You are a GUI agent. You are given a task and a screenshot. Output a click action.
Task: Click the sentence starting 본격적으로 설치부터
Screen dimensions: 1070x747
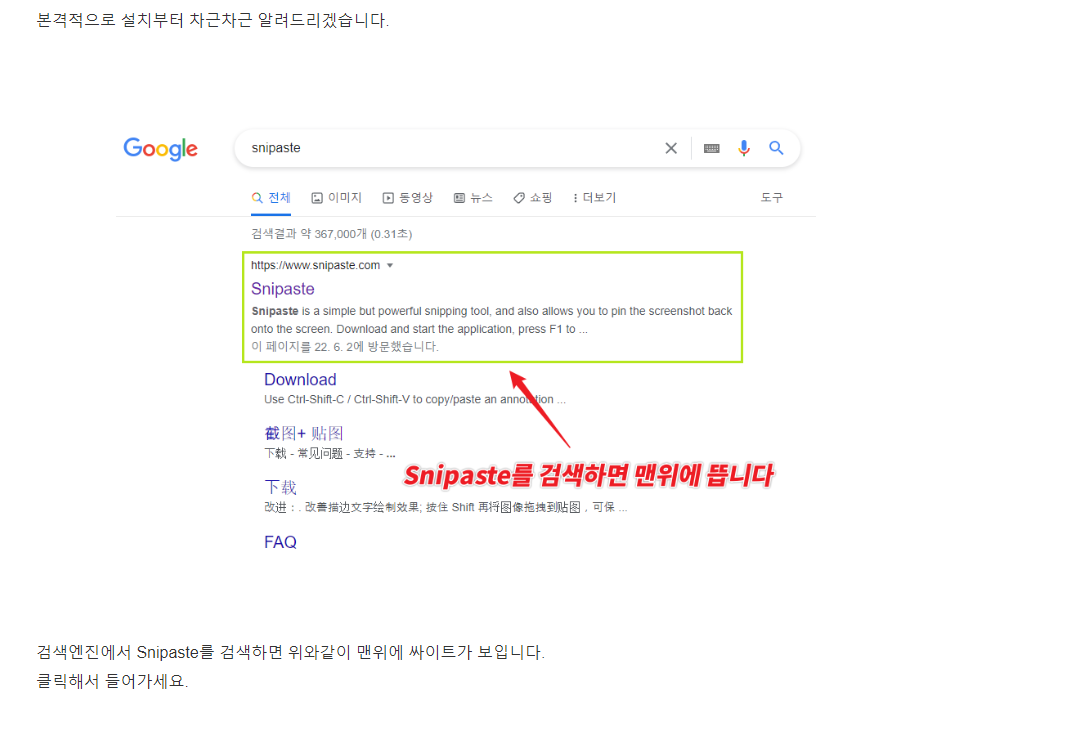click(x=212, y=20)
